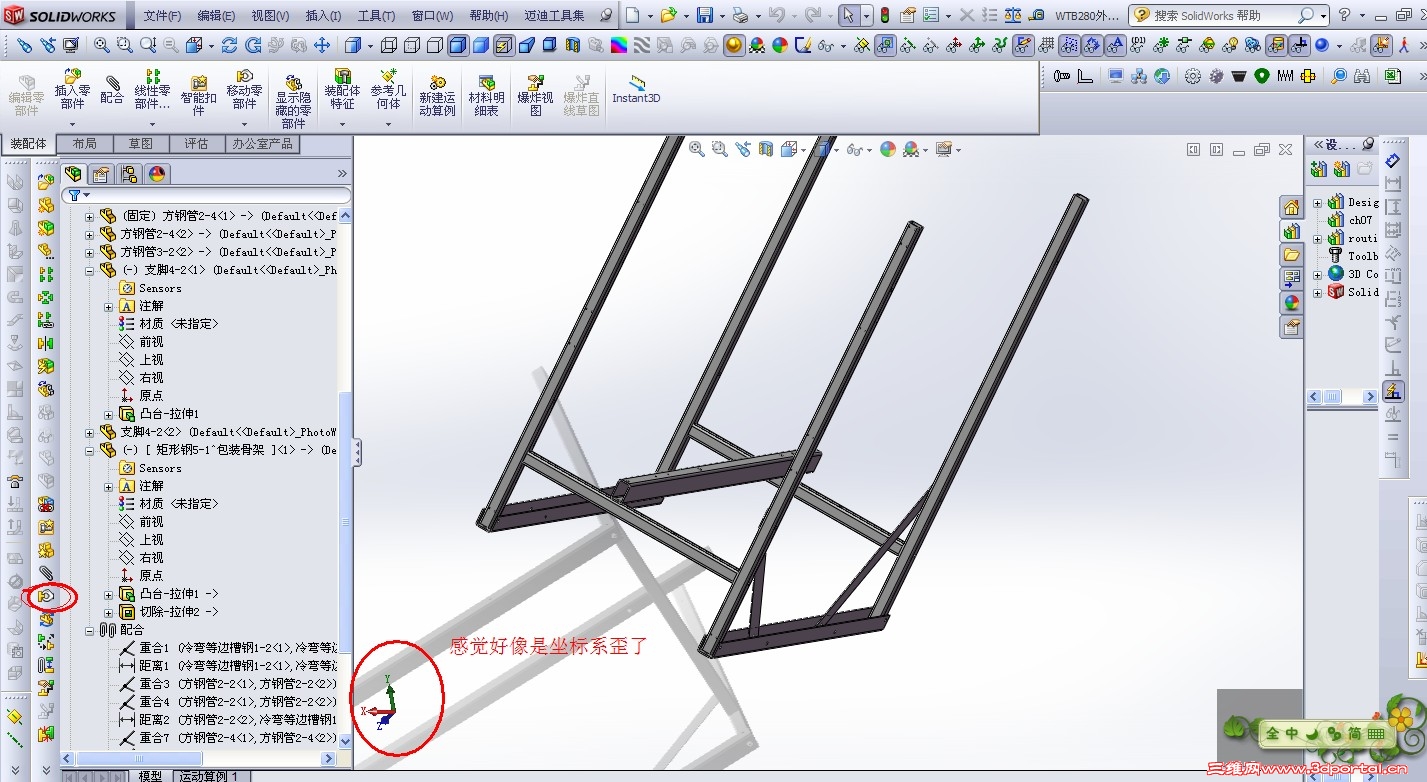Toggle RealView Graphics gold sphere button
The width and height of the screenshot is (1427, 782).
(x=734, y=45)
